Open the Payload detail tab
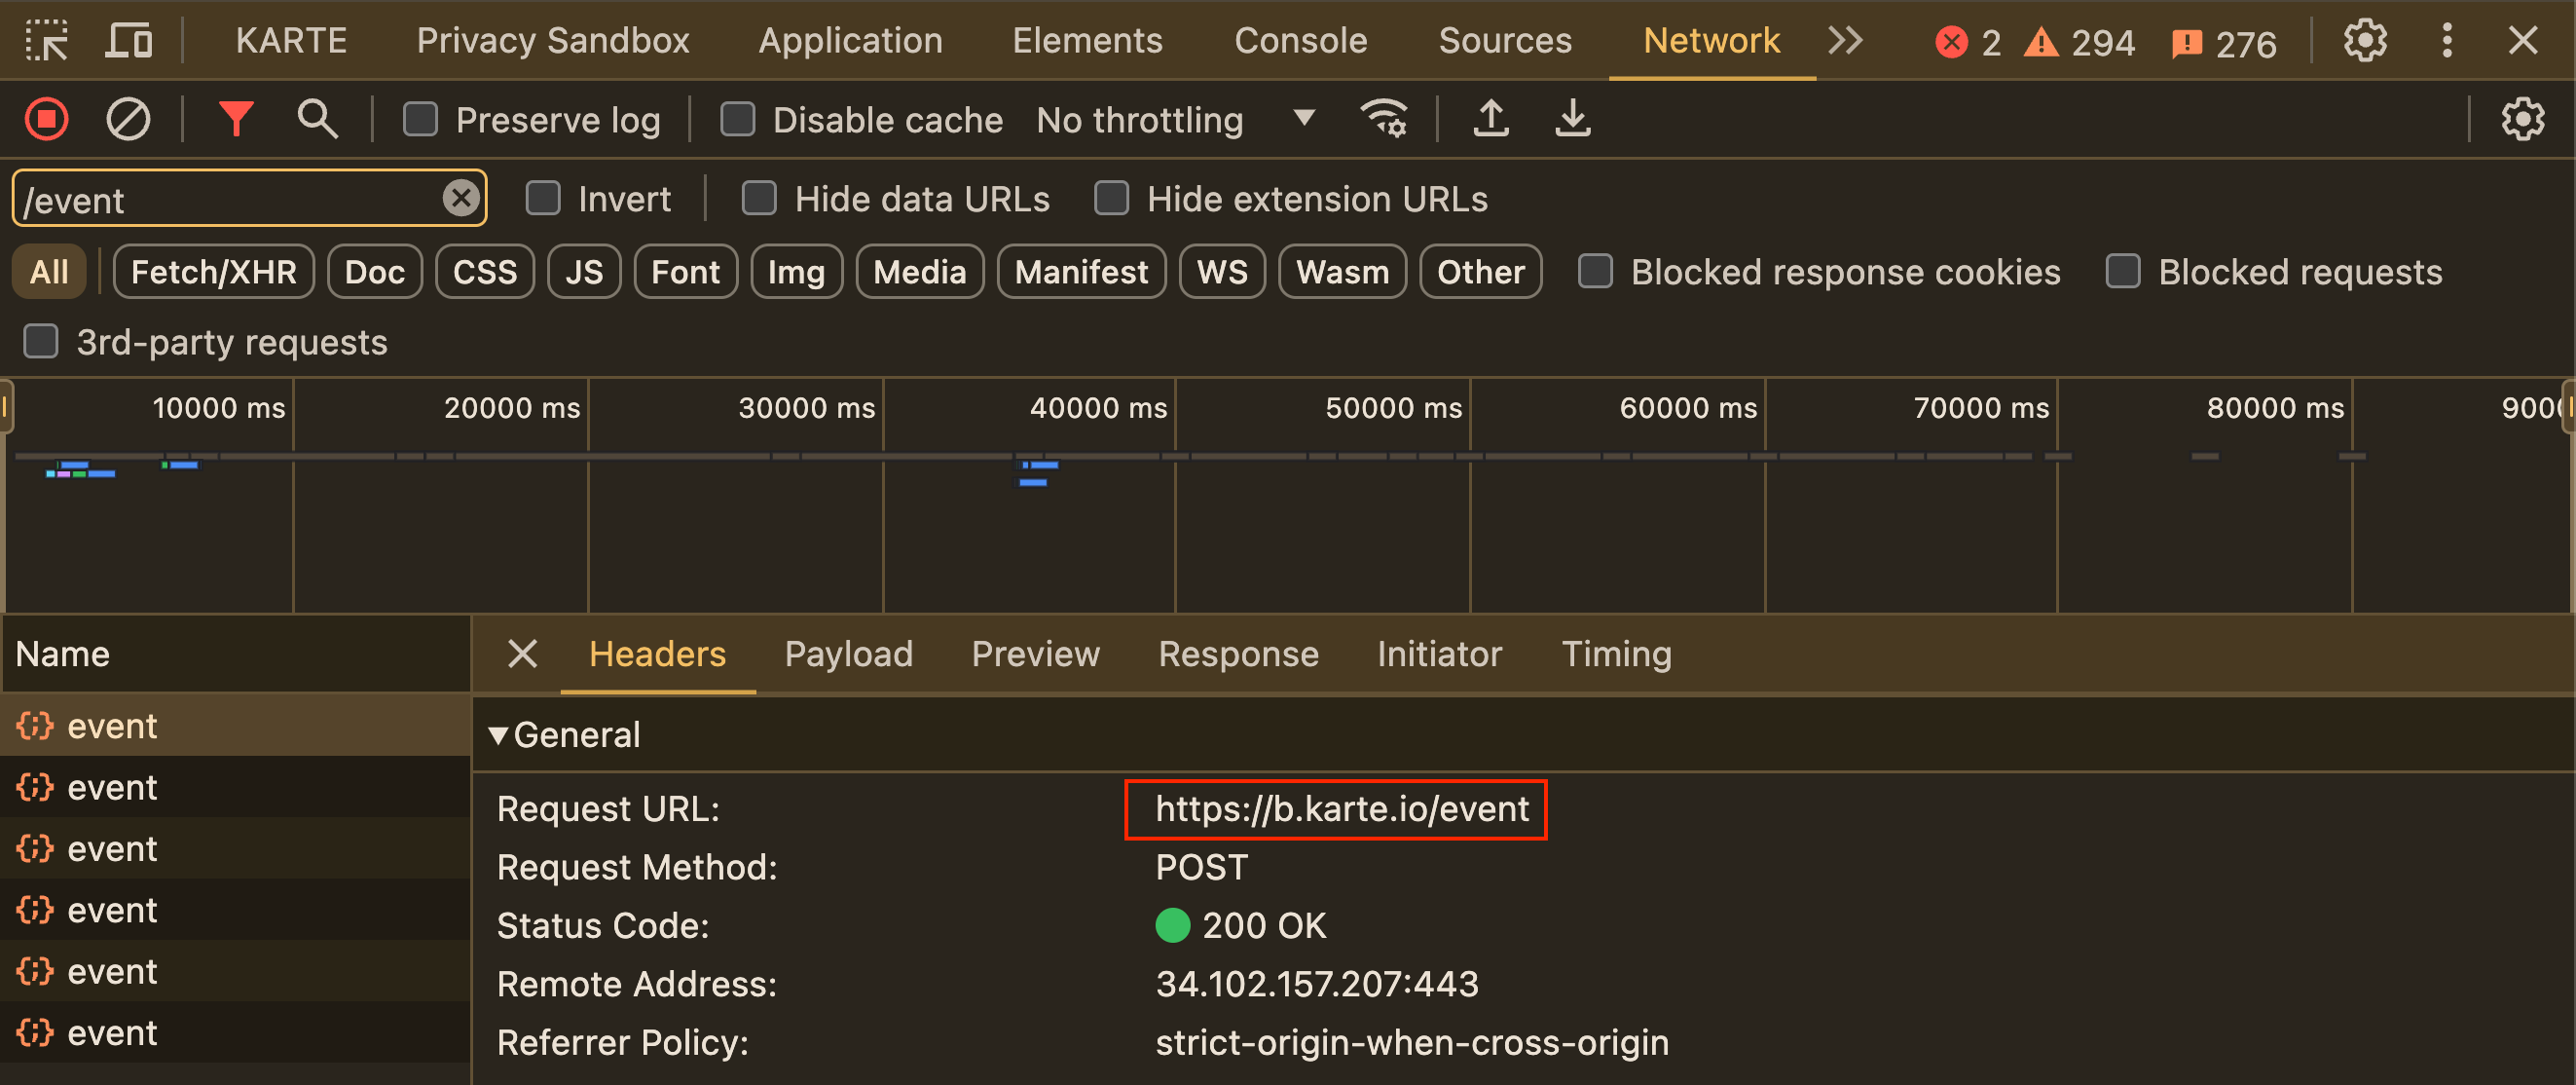This screenshot has height=1085, width=2576. click(848, 654)
